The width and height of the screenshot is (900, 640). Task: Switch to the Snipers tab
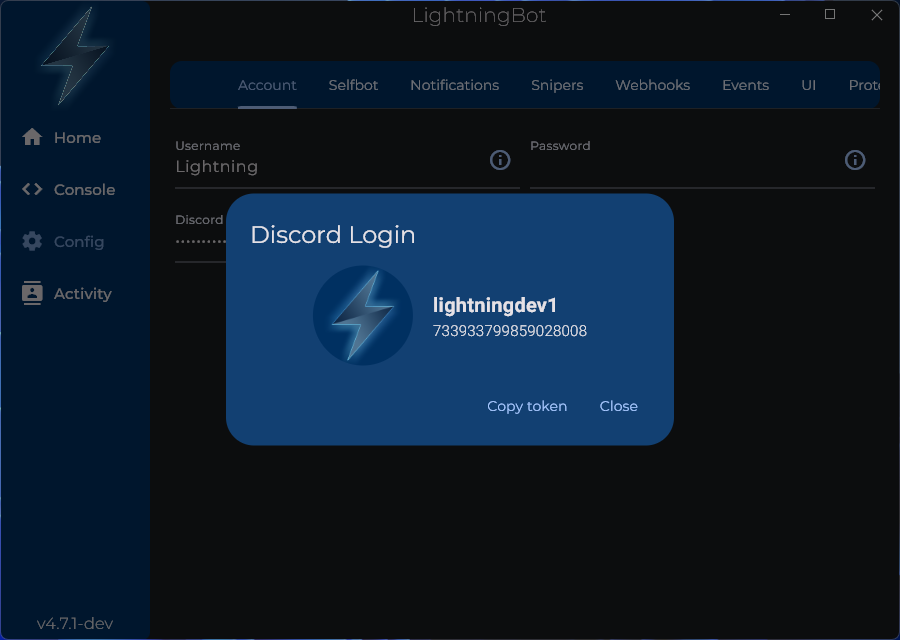pyautogui.click(x=557, y=85)
